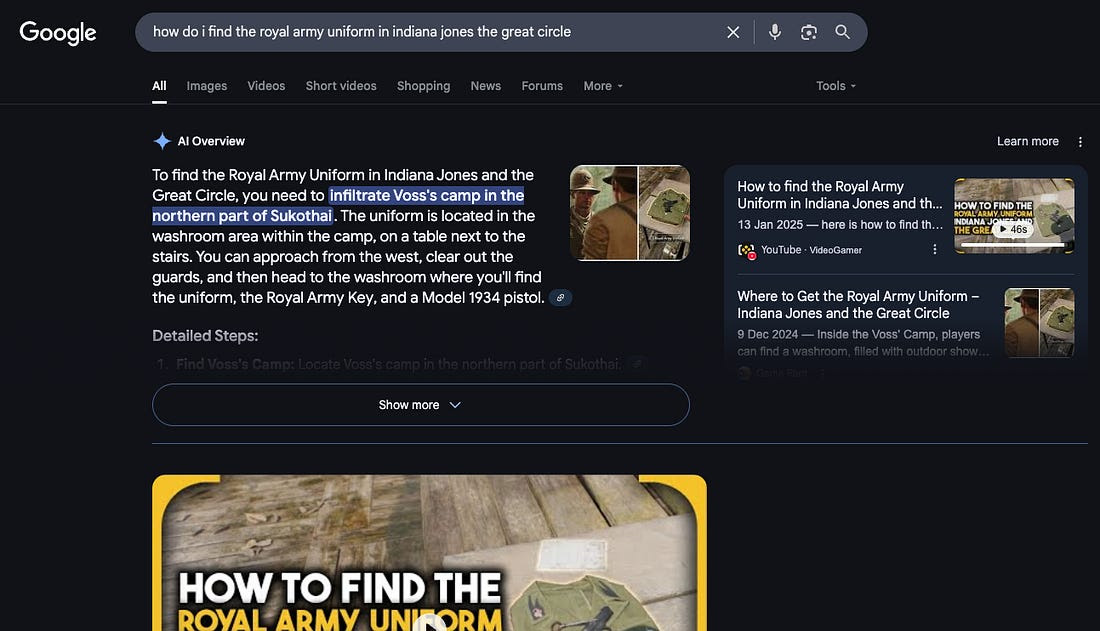The image size is (1100, 631).
Task: Click the AI Overview sparkle icon
Action: [162, 141]
